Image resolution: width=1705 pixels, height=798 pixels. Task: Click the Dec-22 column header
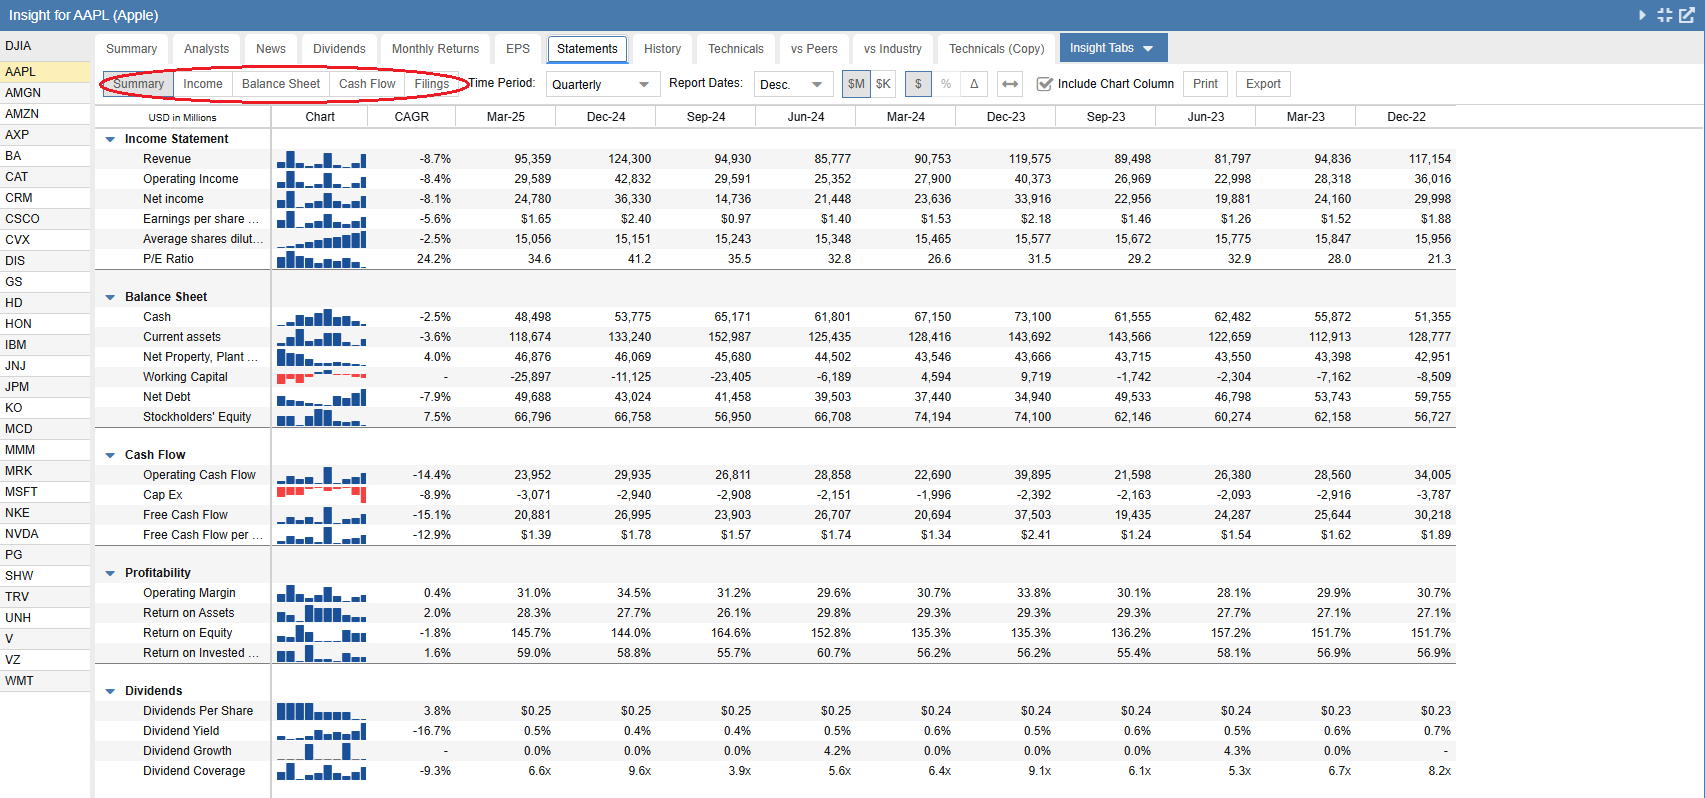(x=1406, y=117)
